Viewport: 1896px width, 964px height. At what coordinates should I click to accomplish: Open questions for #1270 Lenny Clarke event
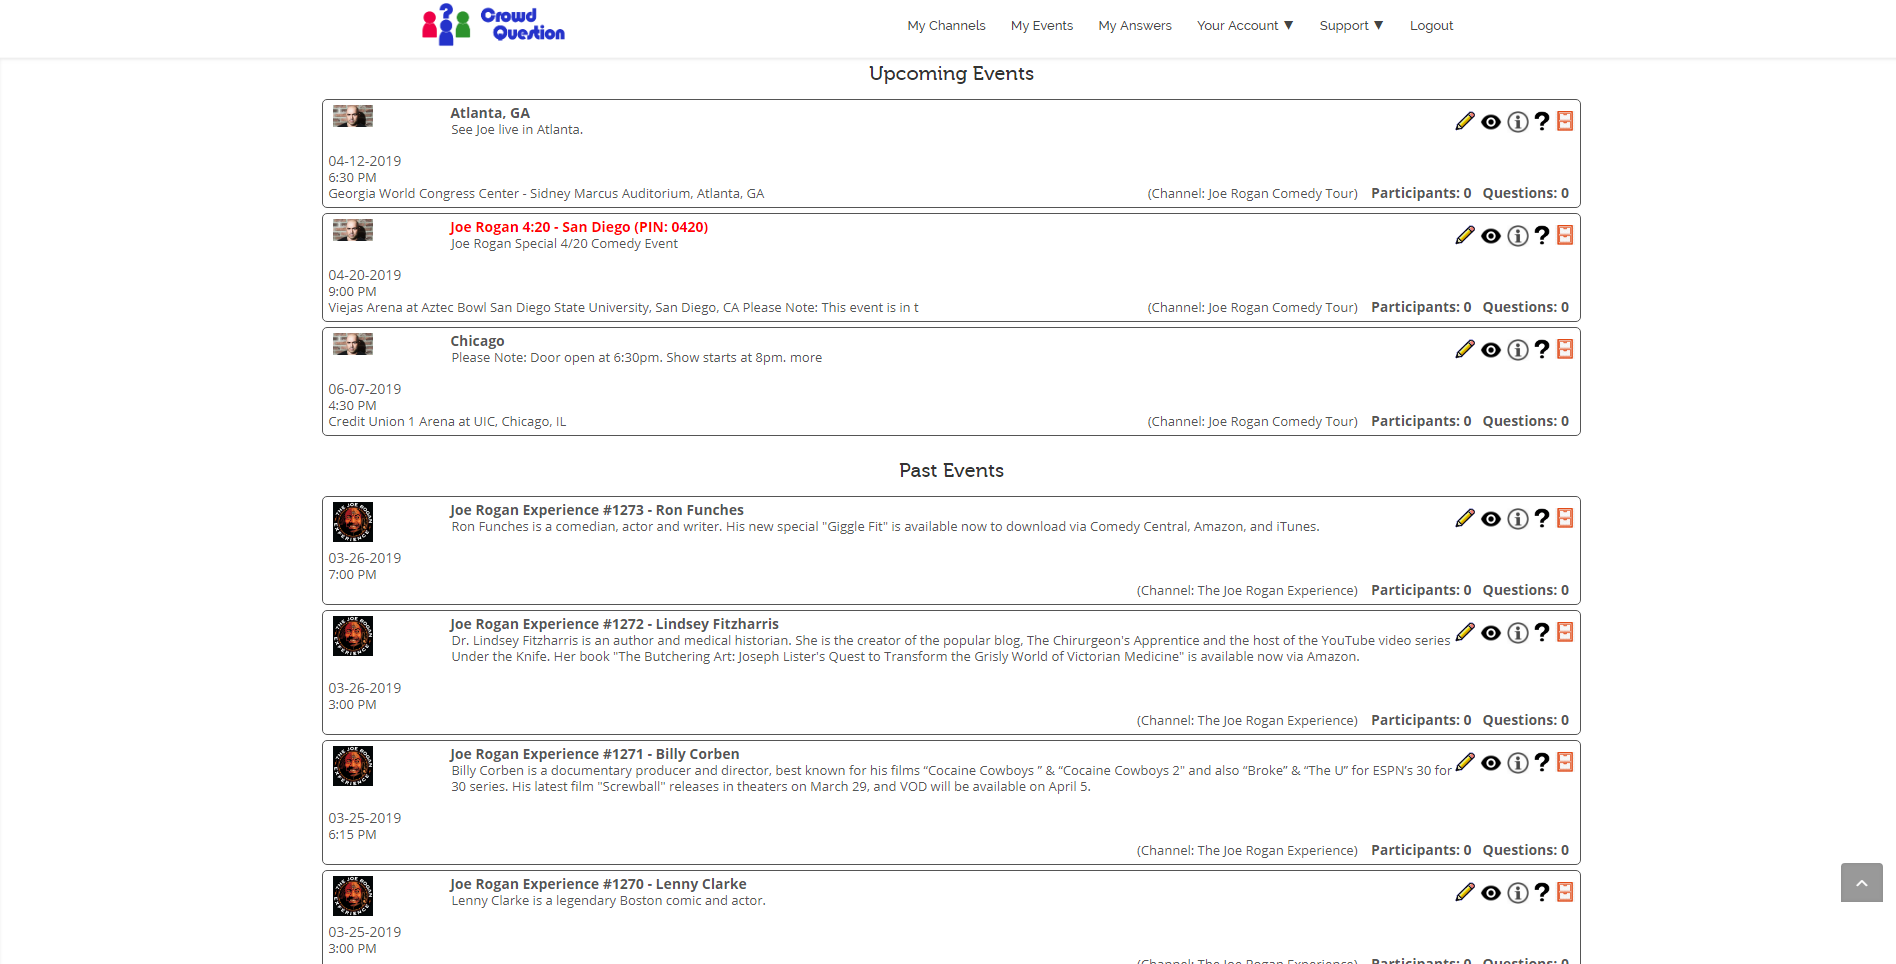coord(1542,892)
